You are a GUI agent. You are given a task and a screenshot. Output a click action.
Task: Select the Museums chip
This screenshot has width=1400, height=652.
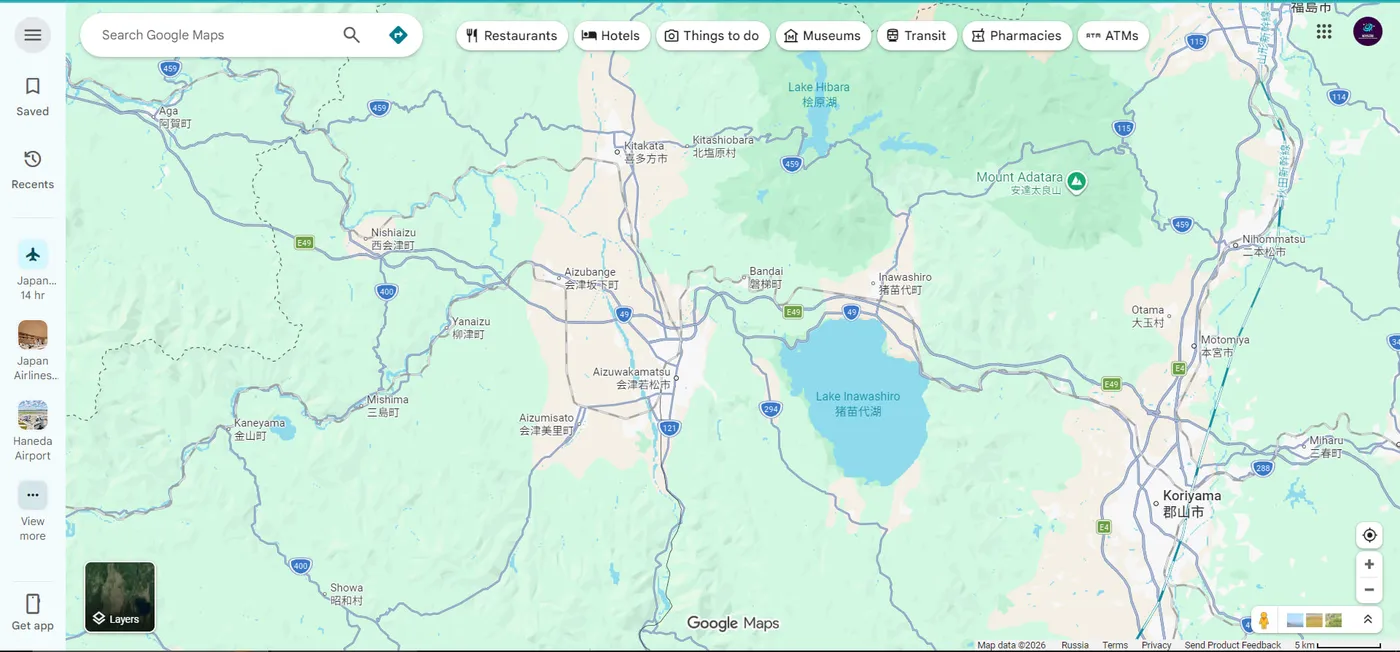click(x=823, y=36)
